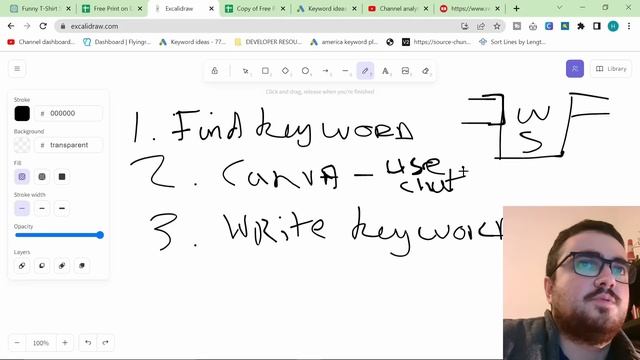
Task: Choose cross-hatch fill style
Action: point(42,177)
